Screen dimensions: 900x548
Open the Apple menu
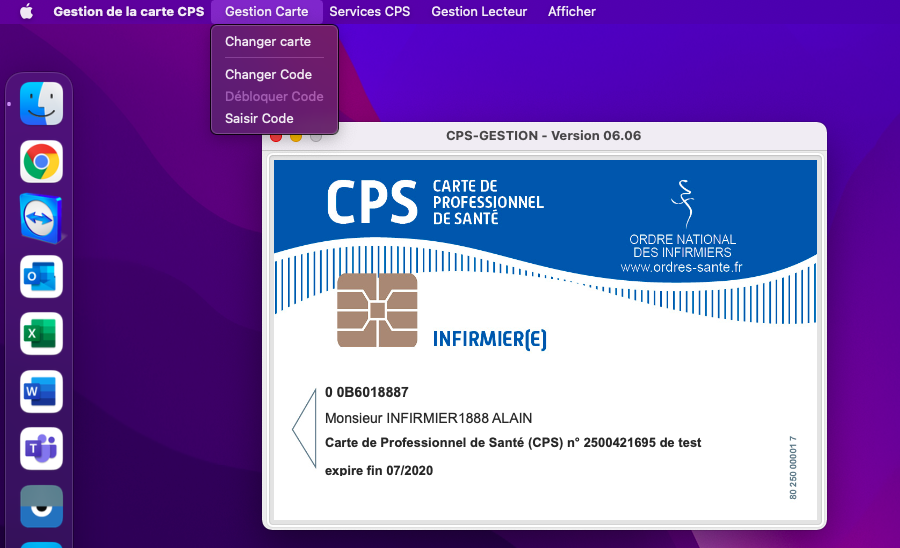coord(26,12)
